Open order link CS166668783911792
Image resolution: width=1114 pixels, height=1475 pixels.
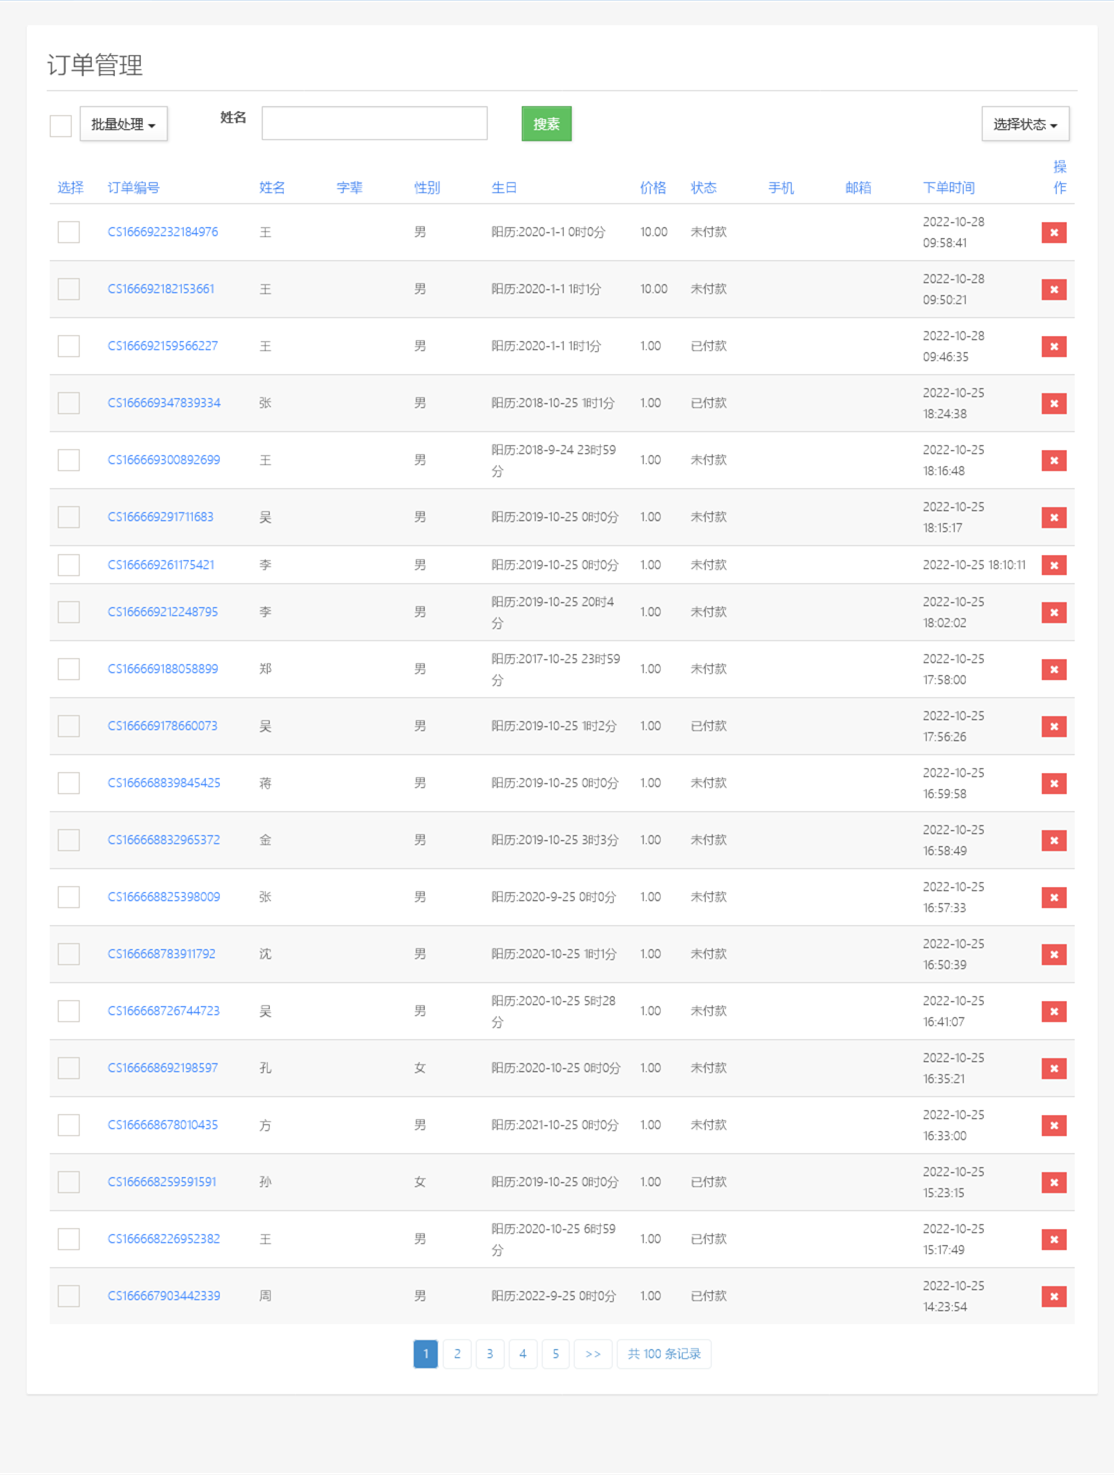tap(162, 954)
